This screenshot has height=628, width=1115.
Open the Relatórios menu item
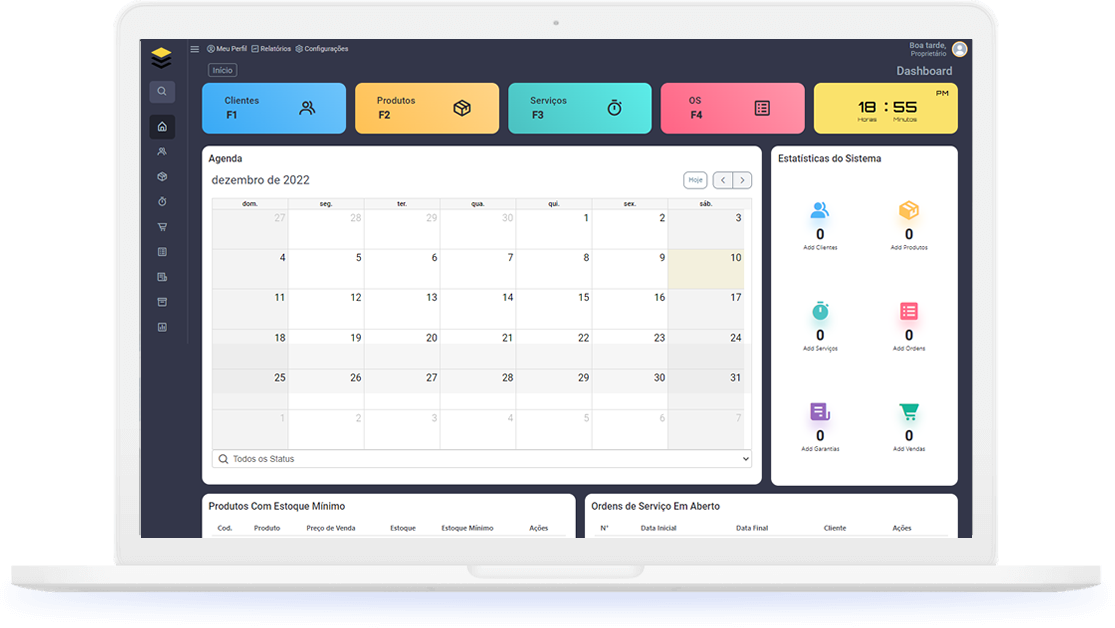271,49
